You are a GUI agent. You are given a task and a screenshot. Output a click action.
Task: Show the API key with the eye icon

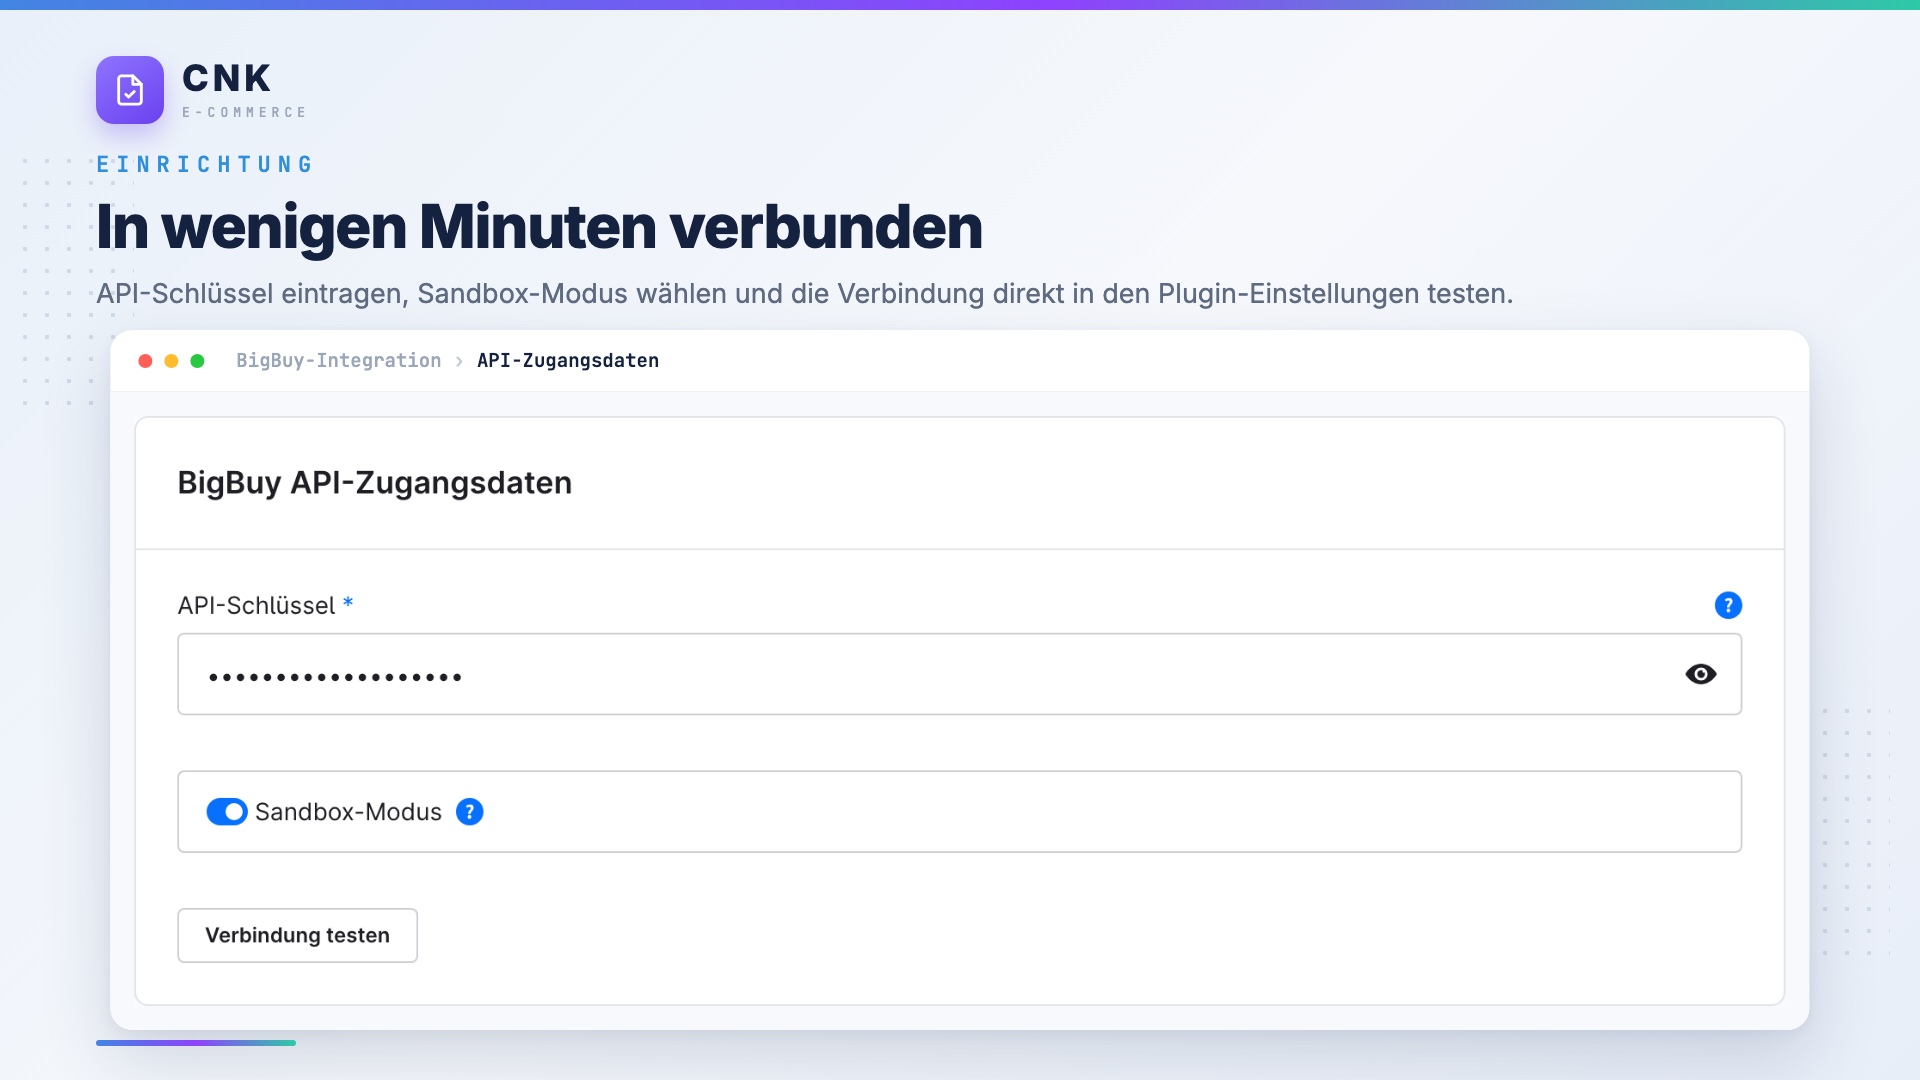tap(1700, 674)
